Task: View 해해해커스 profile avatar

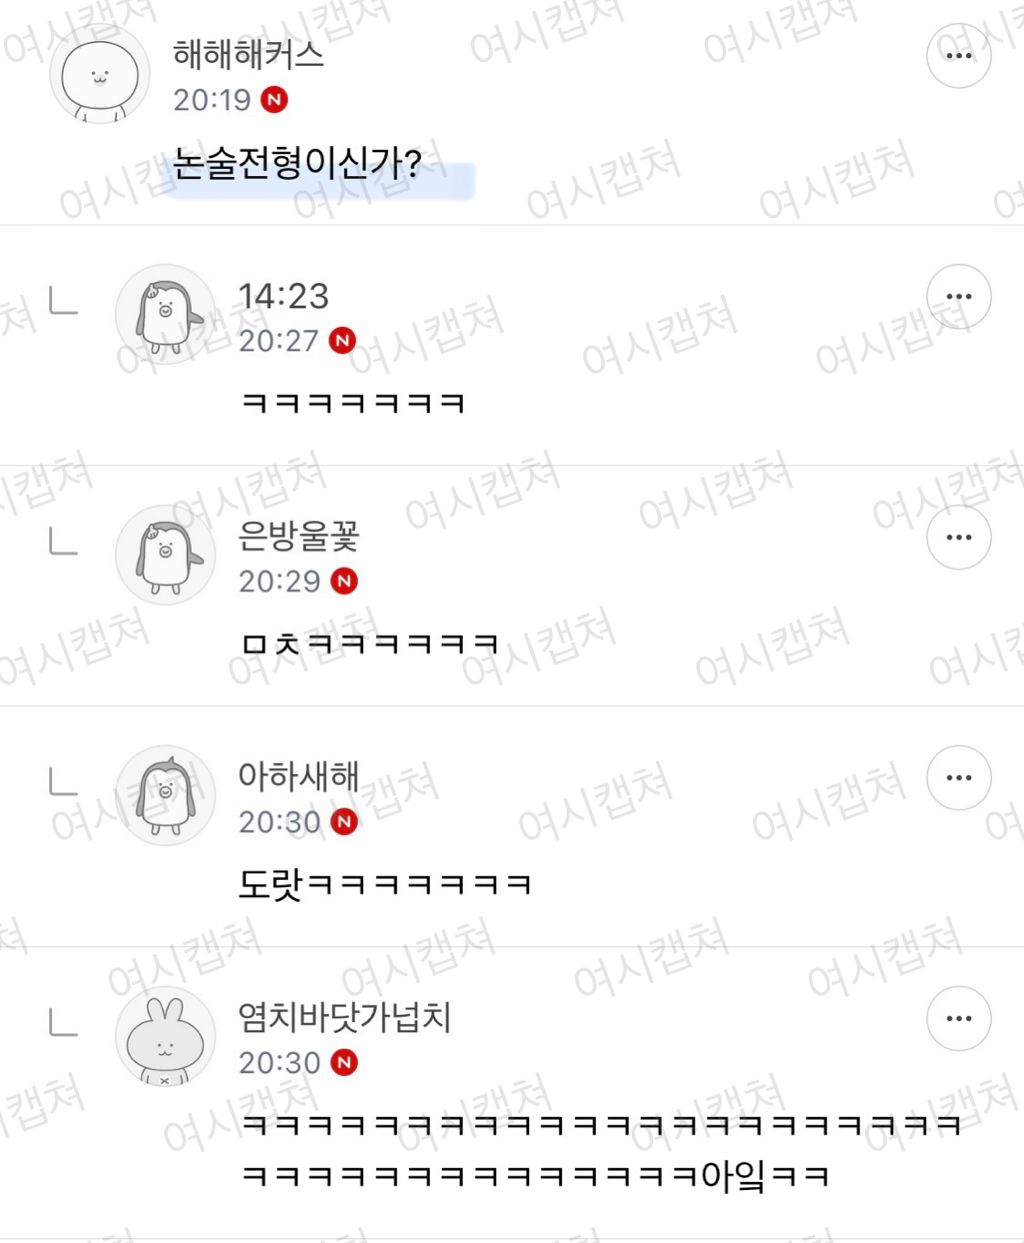Action: click(x=100, y=75)
